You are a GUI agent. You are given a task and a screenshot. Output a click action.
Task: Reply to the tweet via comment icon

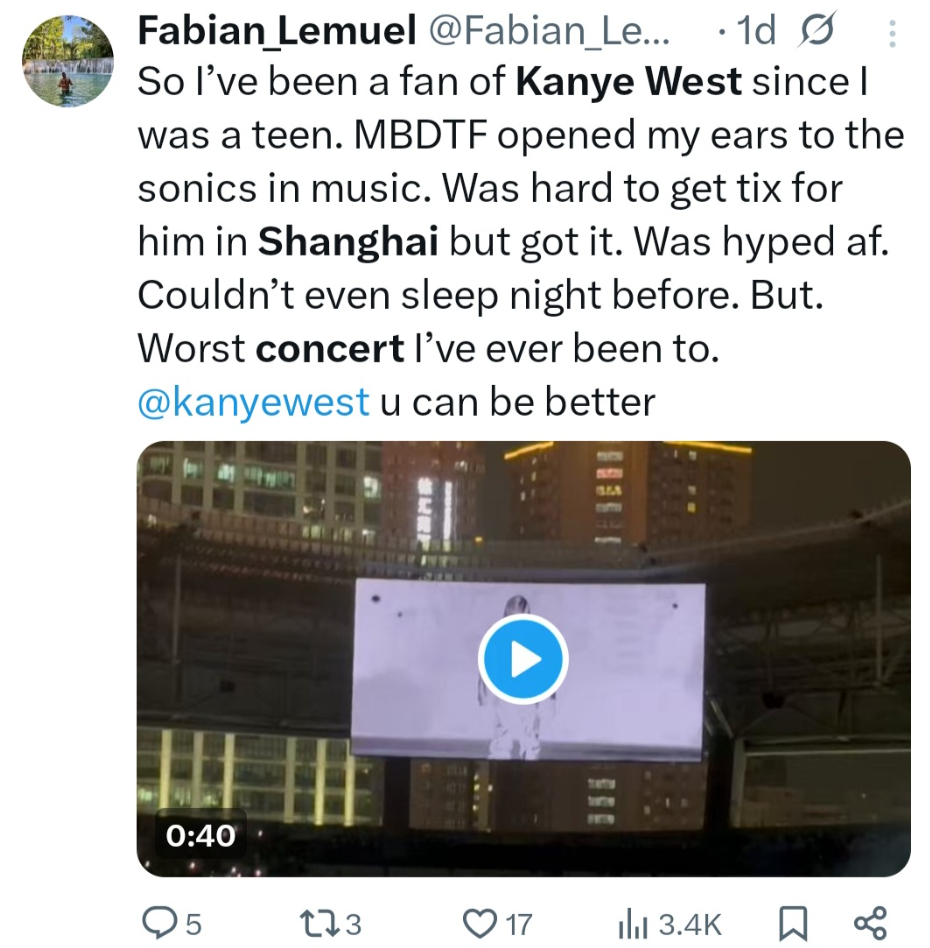coord(159,922)
